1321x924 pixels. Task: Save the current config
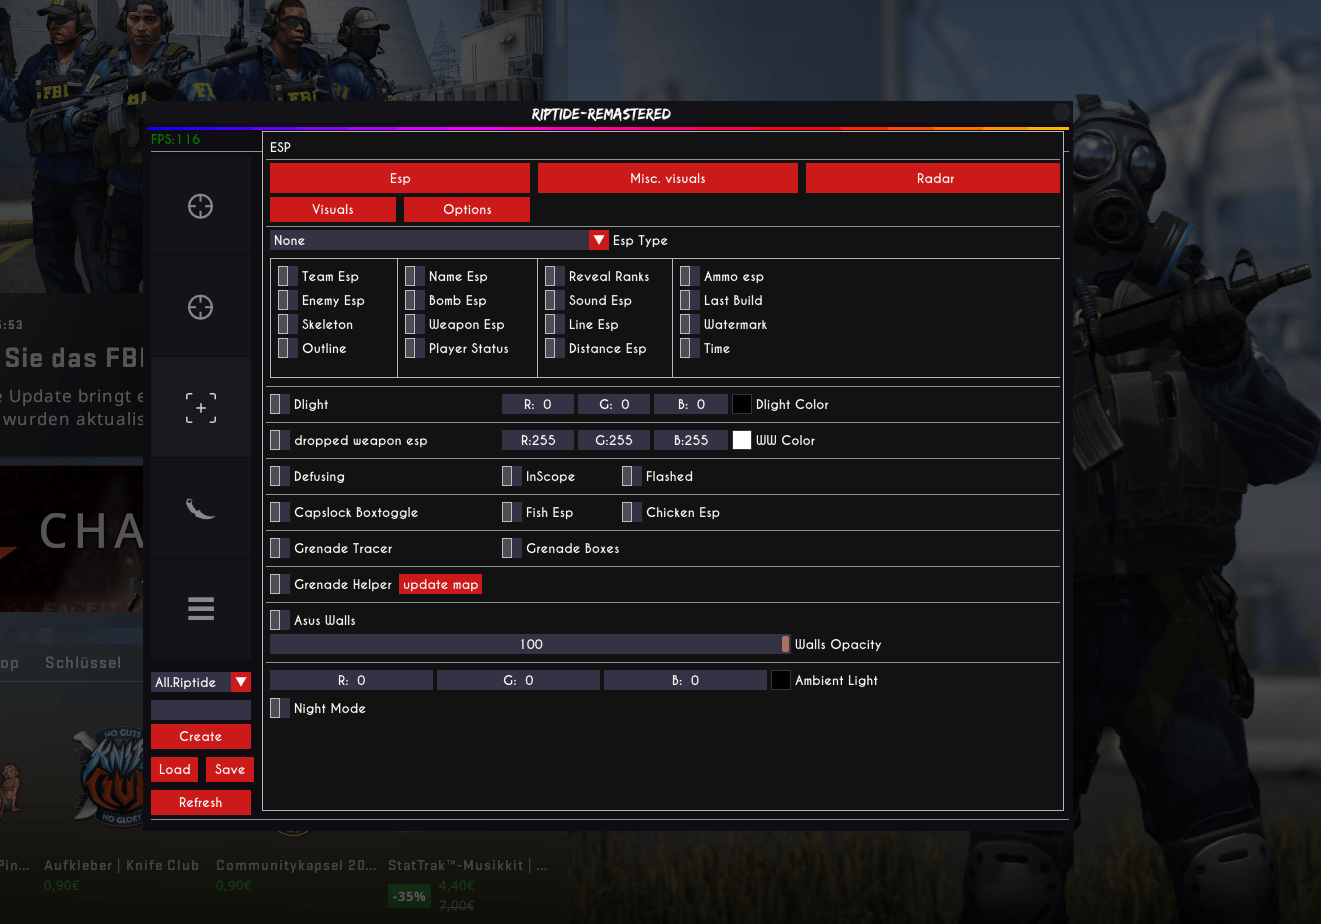coord(230,769)
